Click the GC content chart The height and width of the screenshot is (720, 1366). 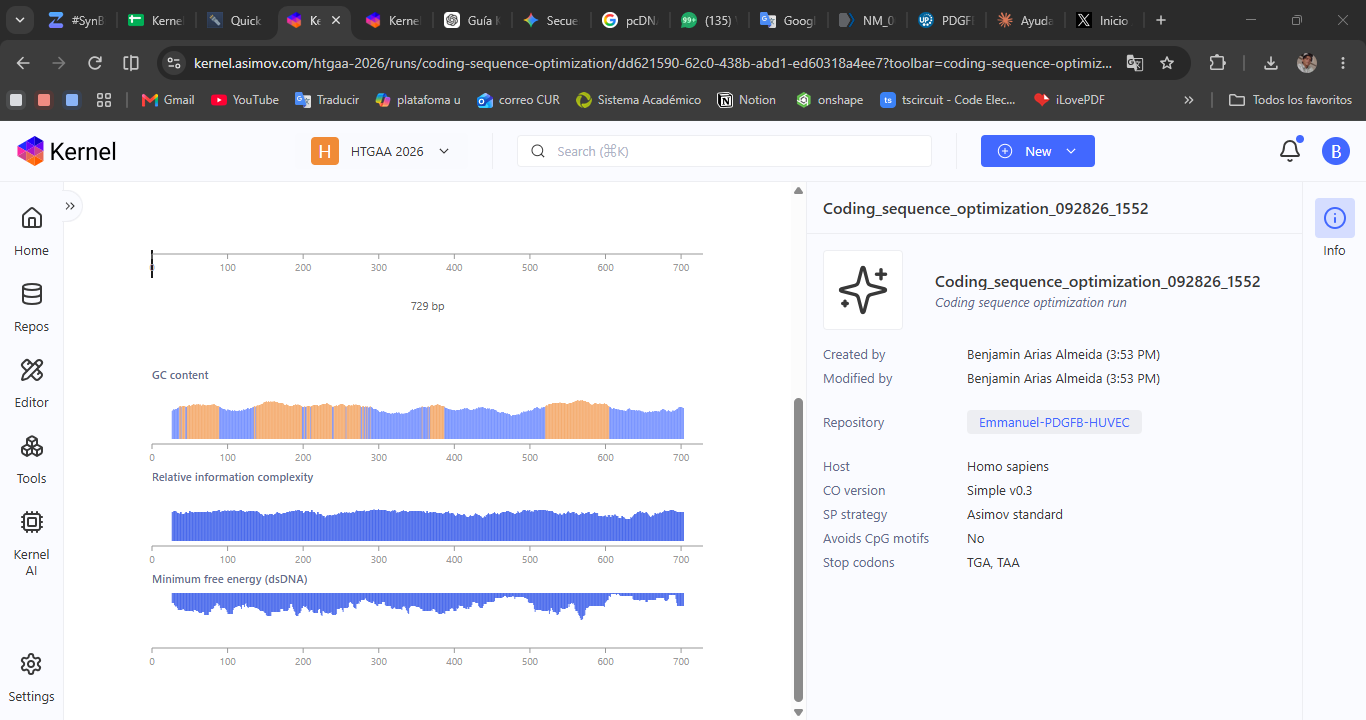point(427,420)
